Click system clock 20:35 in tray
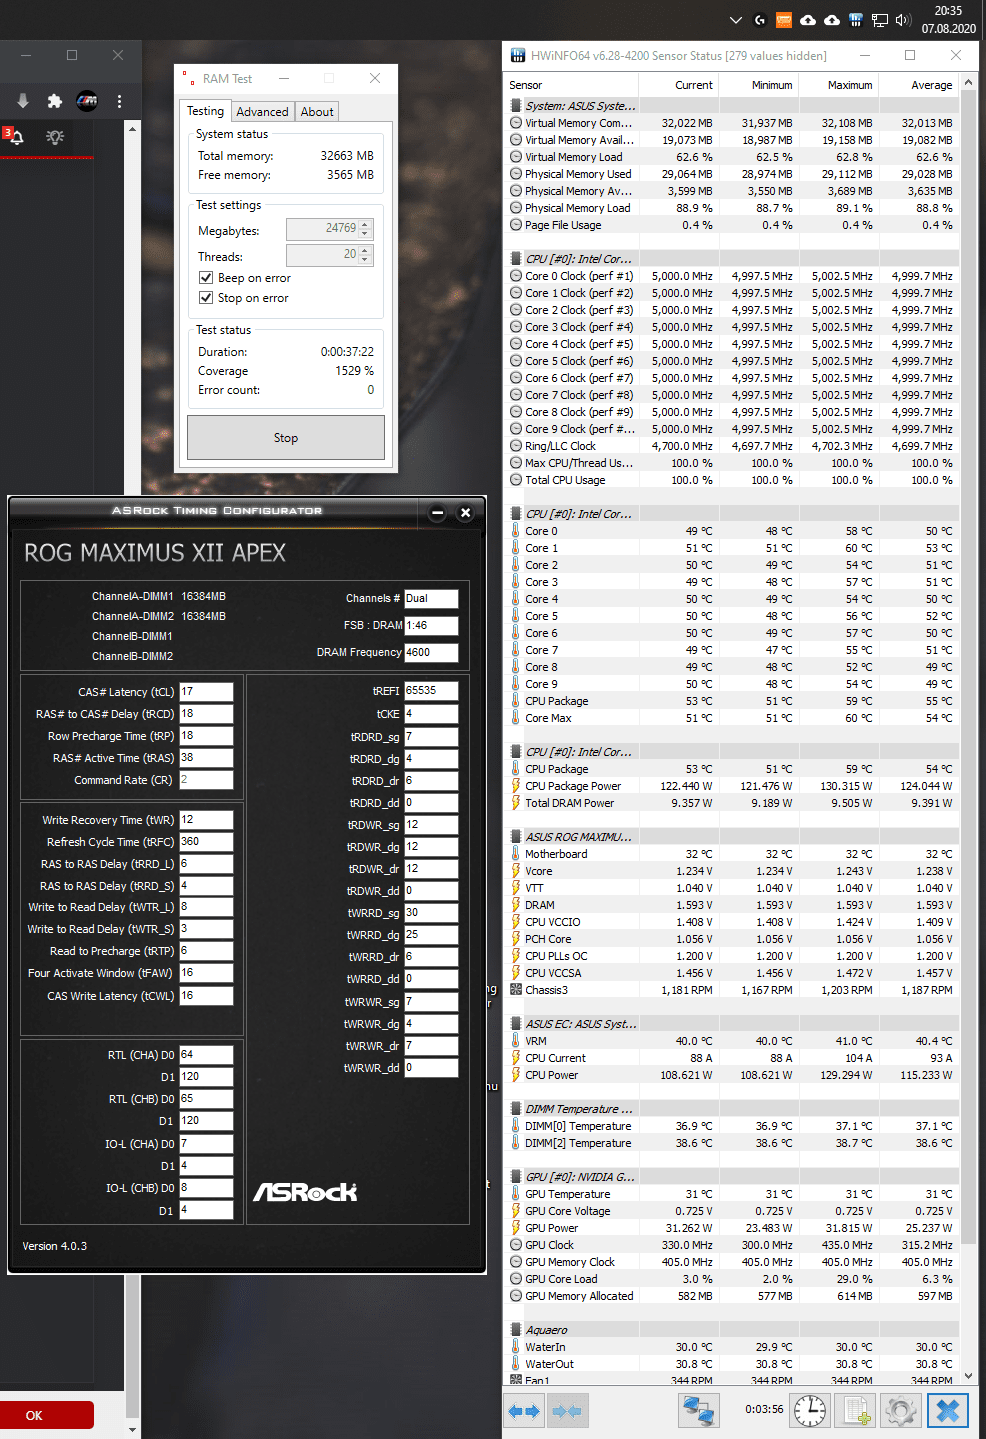The image size is (986, 1439). tap(948, 11)
